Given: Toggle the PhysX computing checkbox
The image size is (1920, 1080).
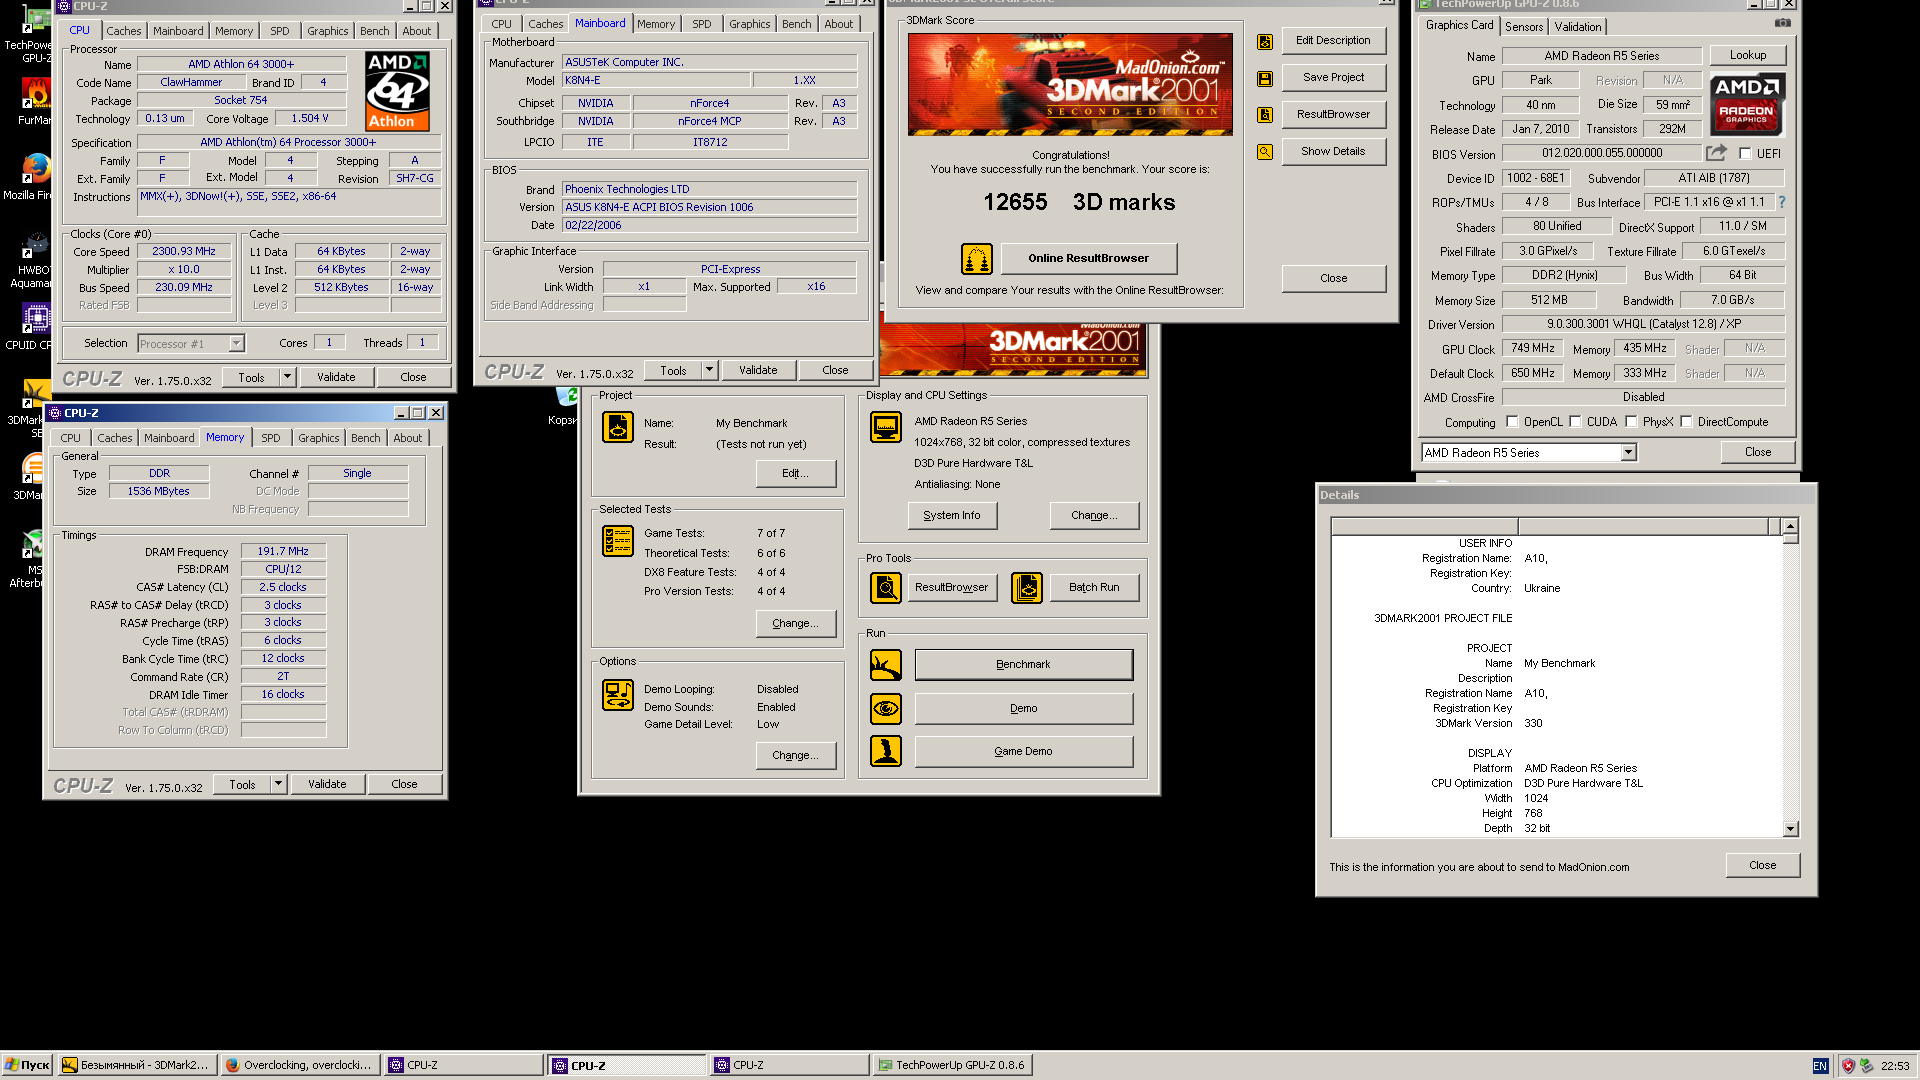Looking at the screenshot, I should pyautogui.click(x=1631, y=422).
